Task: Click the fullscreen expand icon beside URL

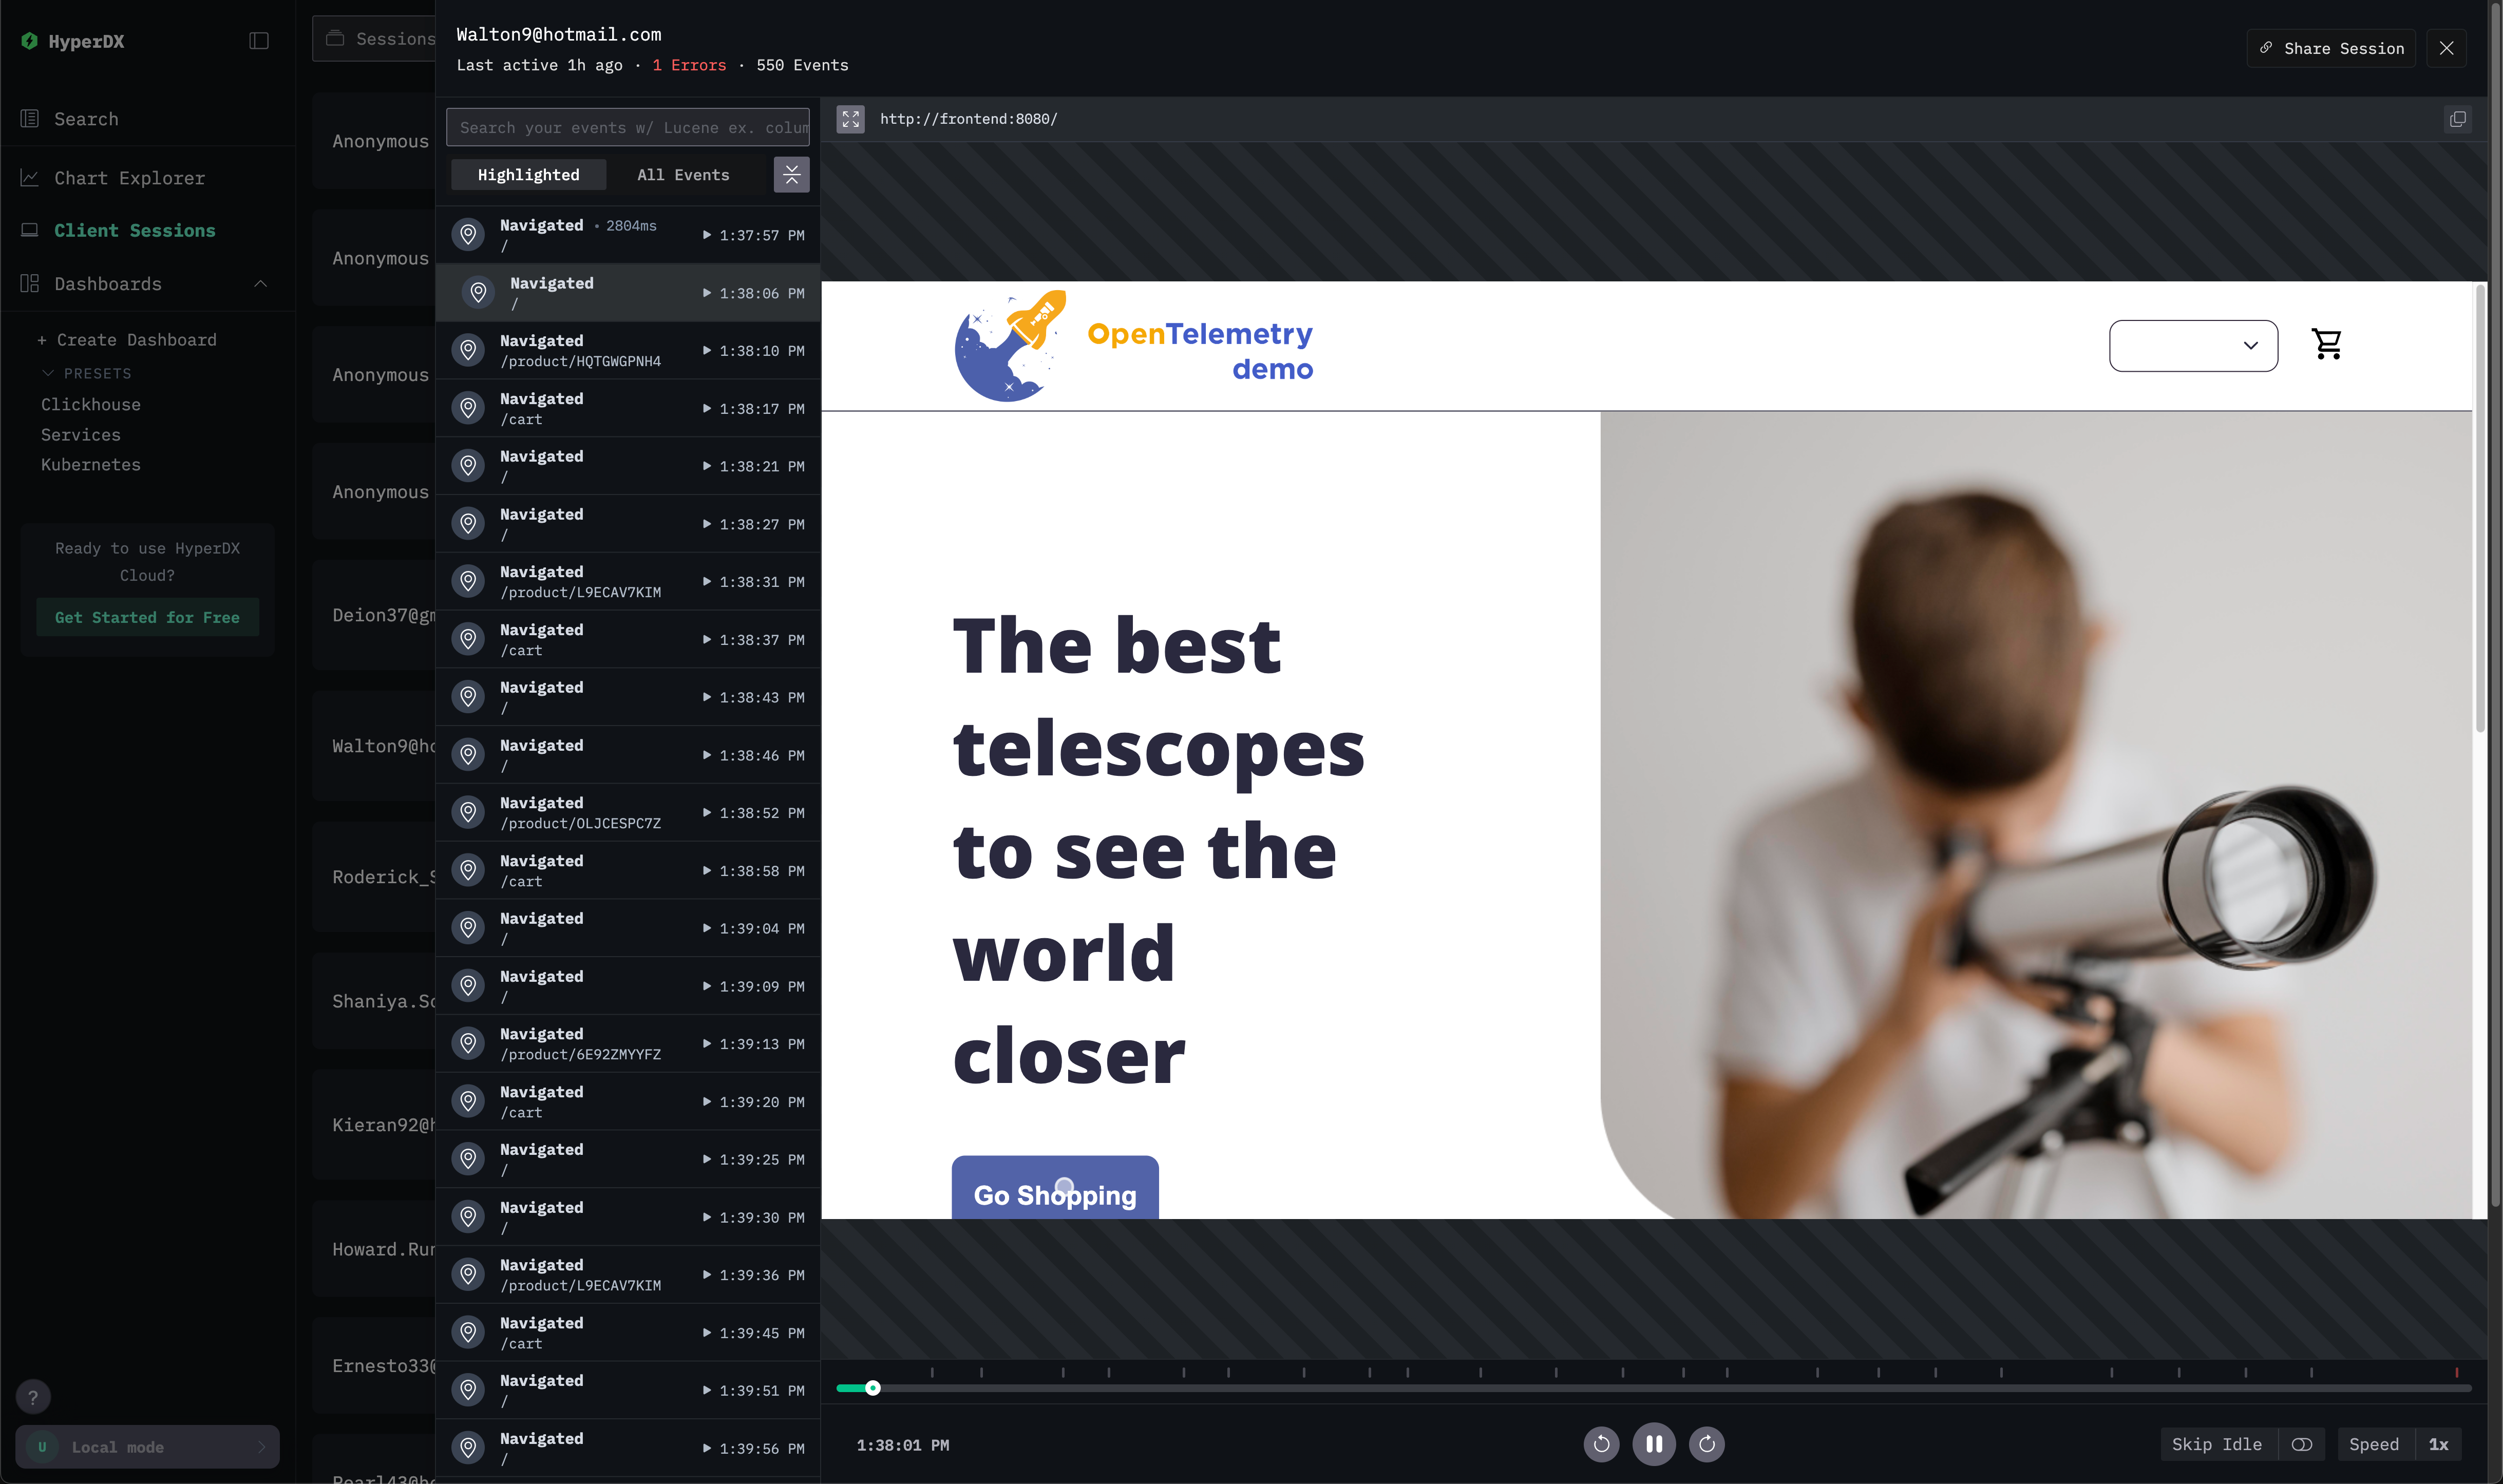Action: click(x=850, y=119)
